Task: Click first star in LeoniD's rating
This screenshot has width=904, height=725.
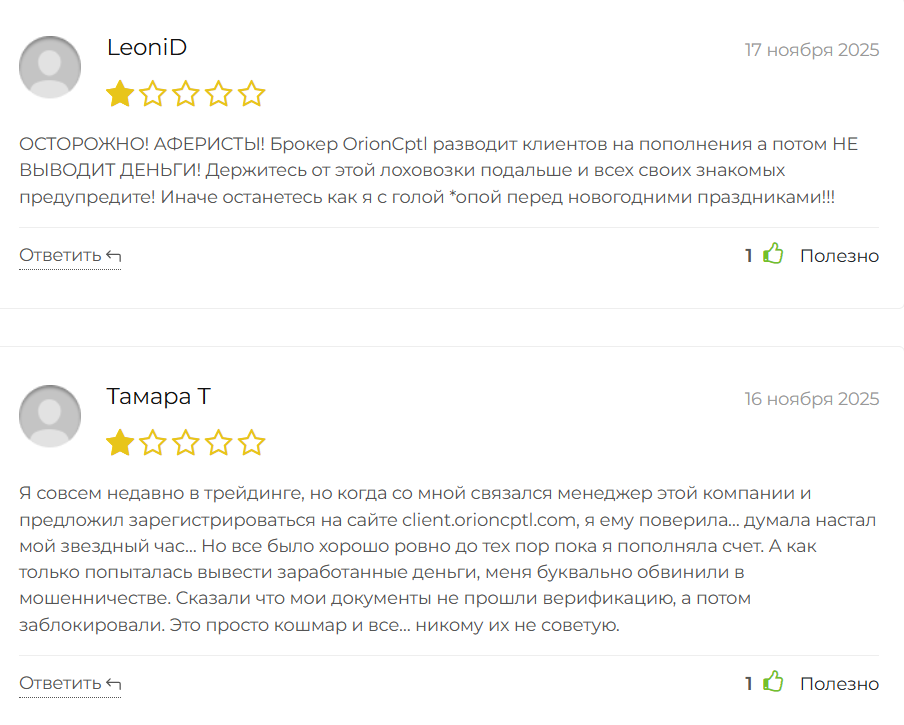Action: [x=120, y=95]
